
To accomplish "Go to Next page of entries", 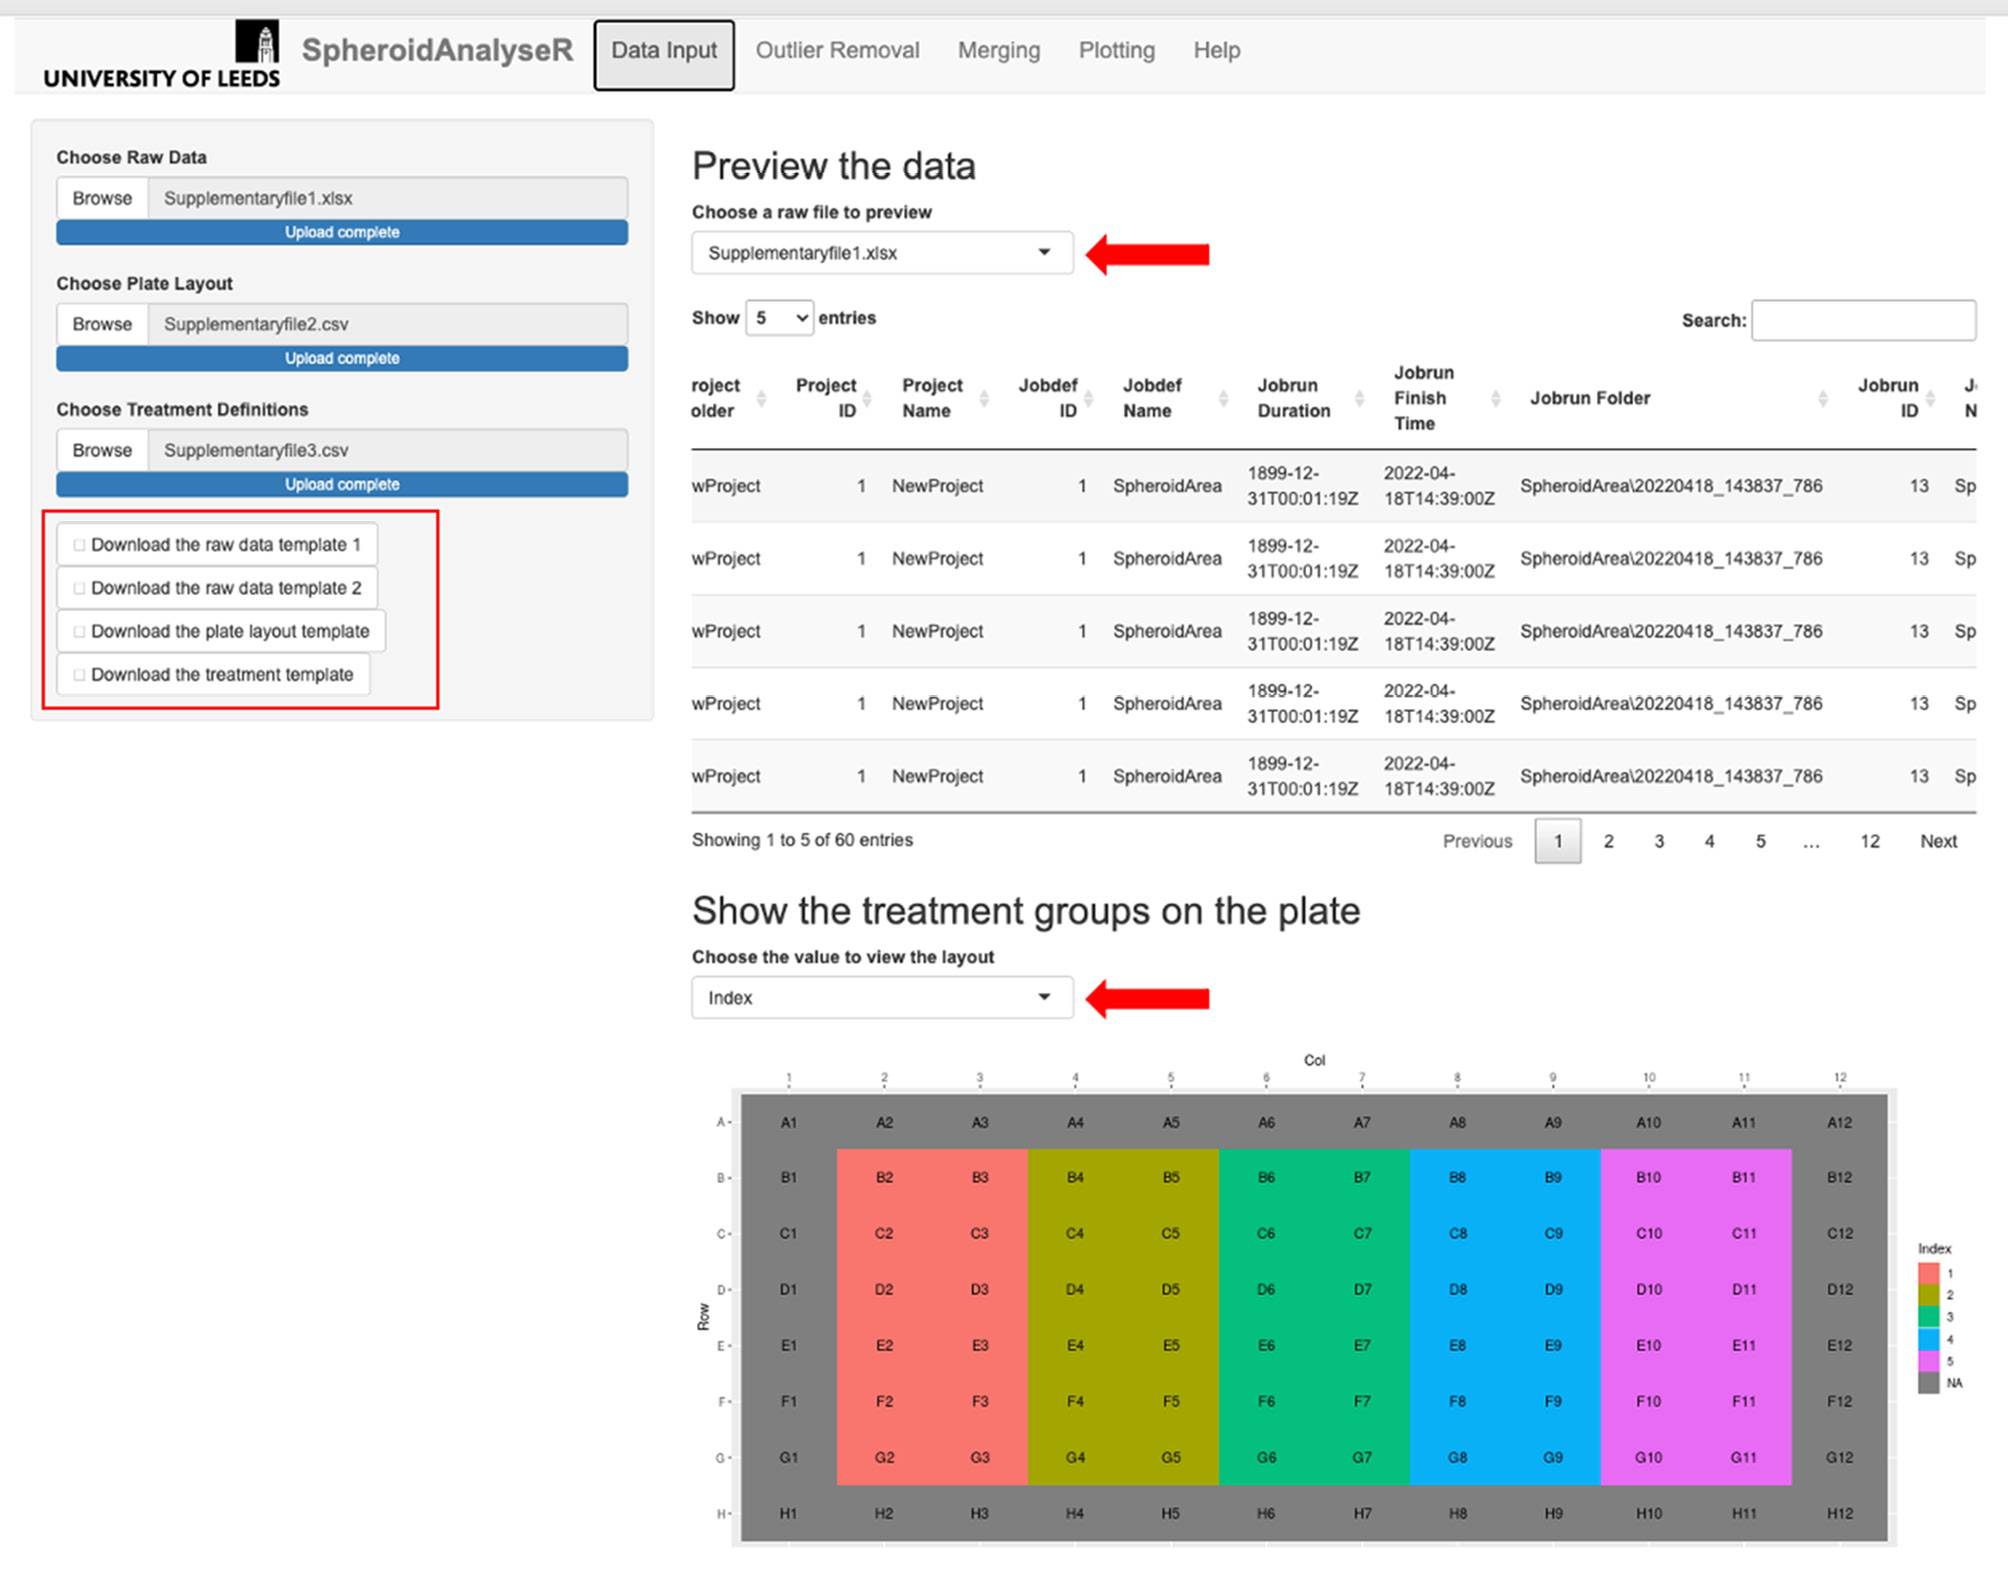I will (x=1937, y=841).
